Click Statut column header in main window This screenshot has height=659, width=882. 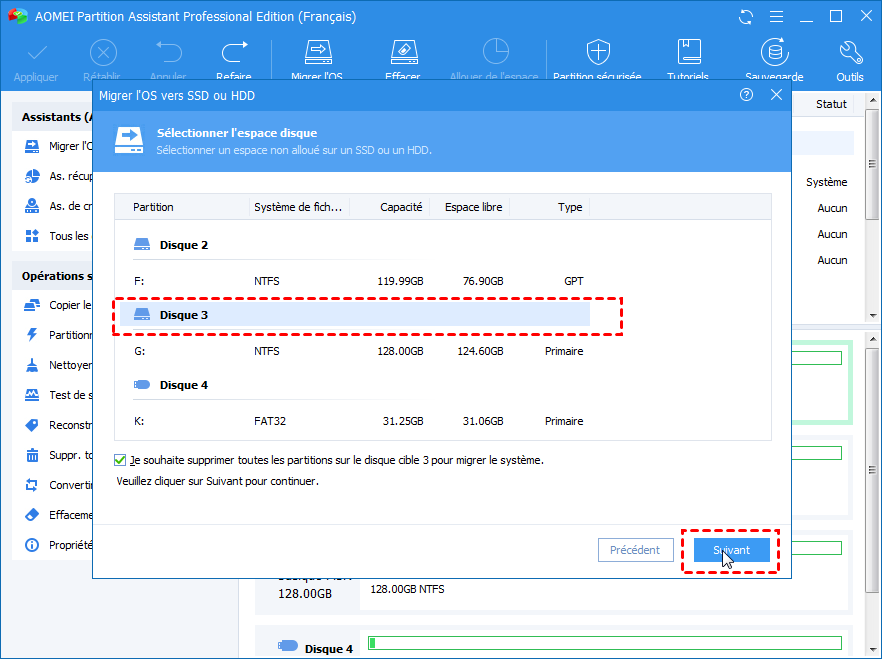[831, 104]
